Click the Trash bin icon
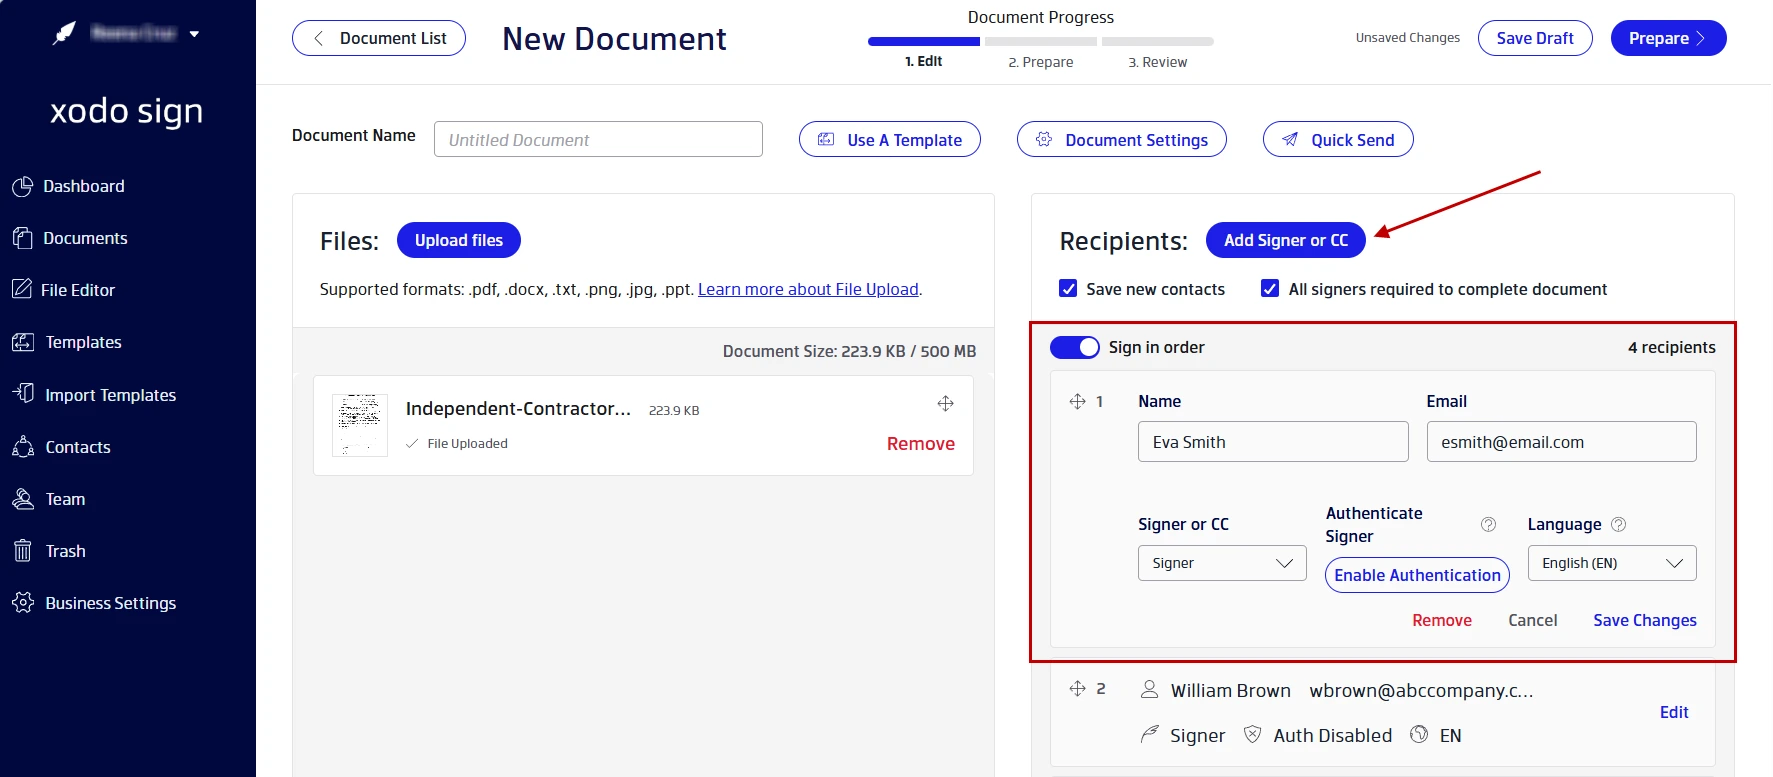The image size is (1773, 777). click(x=22, y=550)
